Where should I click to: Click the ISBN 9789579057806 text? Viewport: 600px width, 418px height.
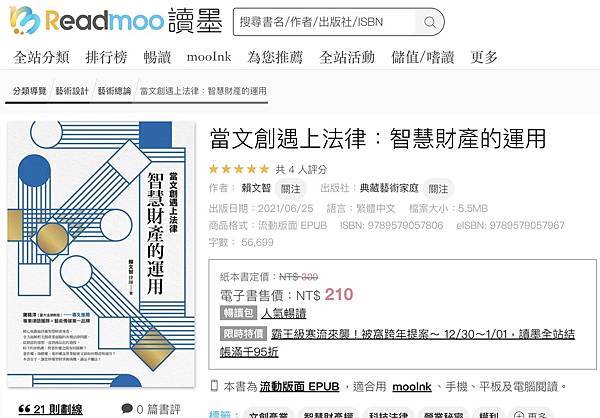391,225
